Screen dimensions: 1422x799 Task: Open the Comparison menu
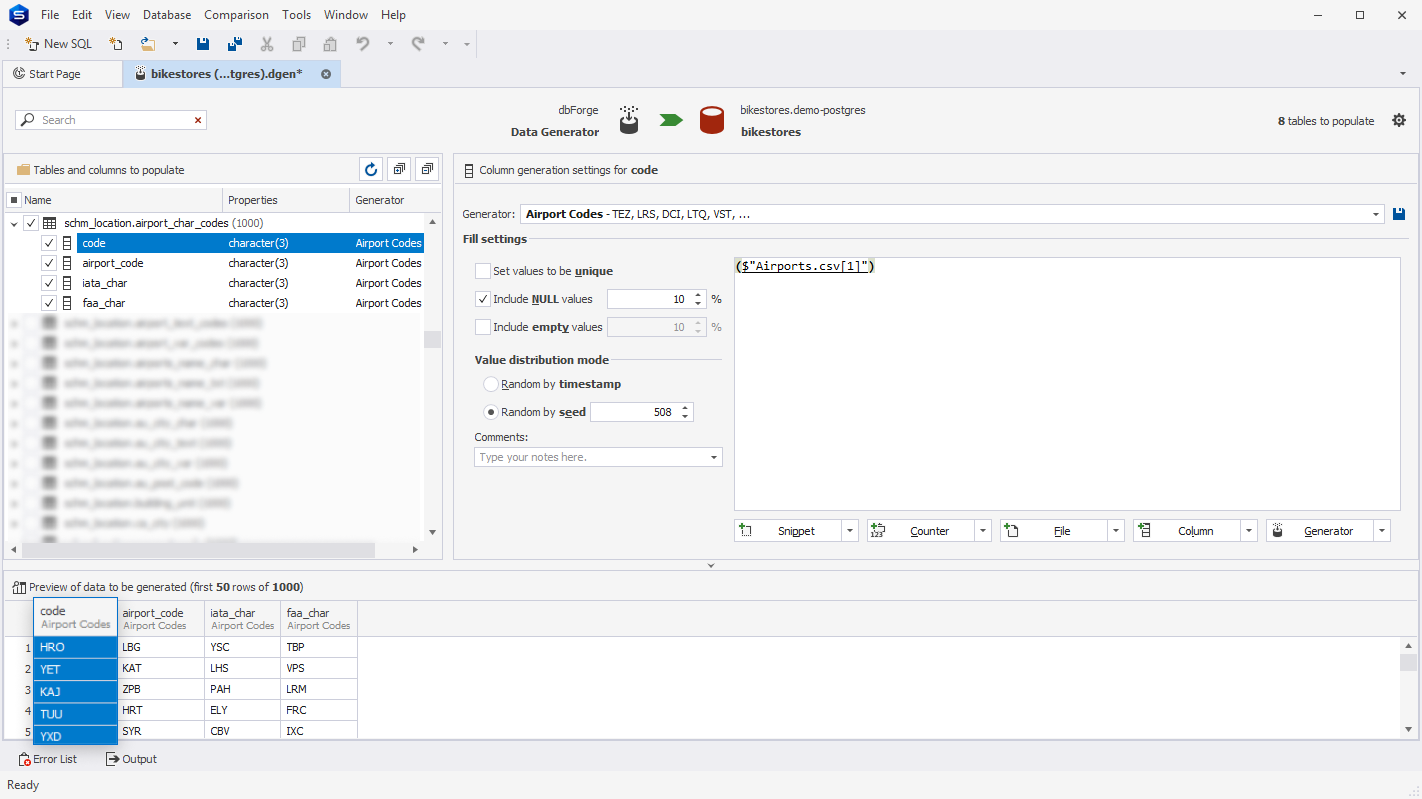click(236, 15)
